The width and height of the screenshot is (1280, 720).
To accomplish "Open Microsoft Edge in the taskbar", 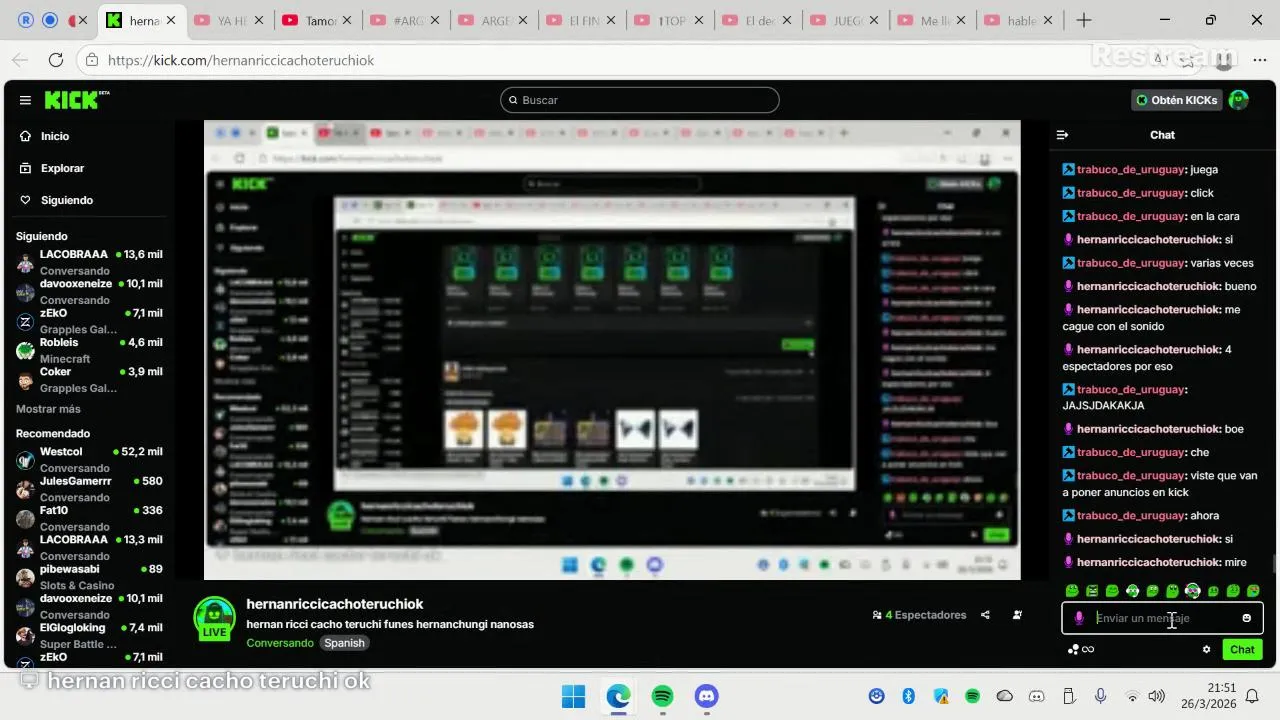I will tap(618, 696).
